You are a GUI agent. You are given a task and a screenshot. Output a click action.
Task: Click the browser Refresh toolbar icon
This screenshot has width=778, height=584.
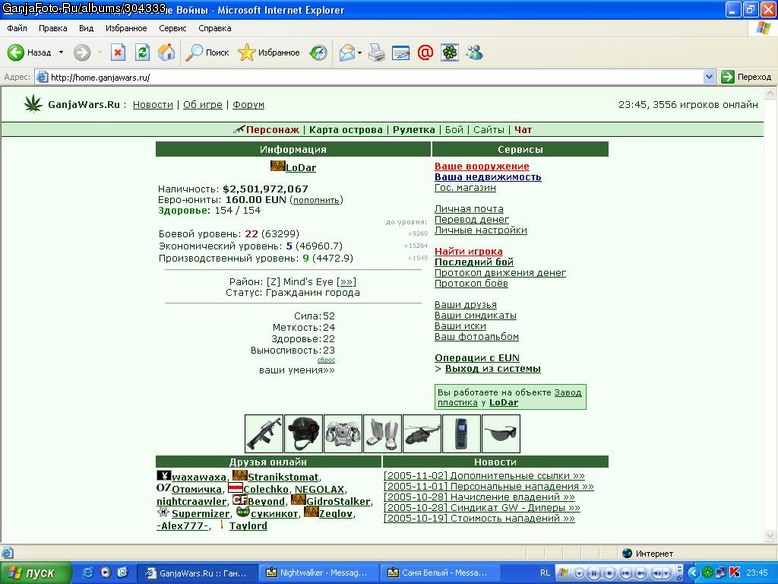[x=142, y=52]
